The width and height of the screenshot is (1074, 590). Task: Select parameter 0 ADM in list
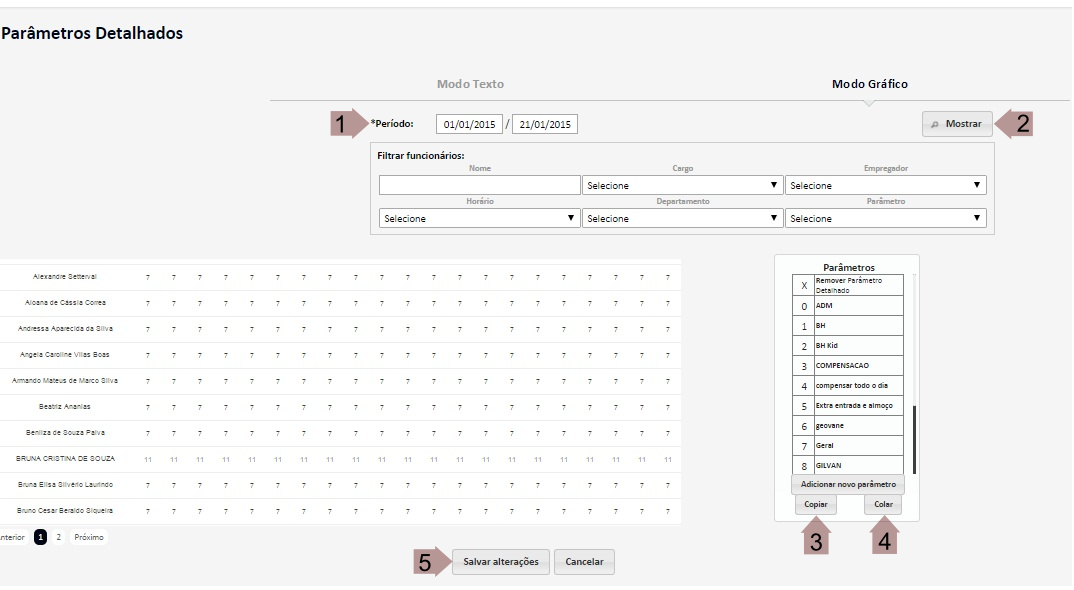[848, 306]
